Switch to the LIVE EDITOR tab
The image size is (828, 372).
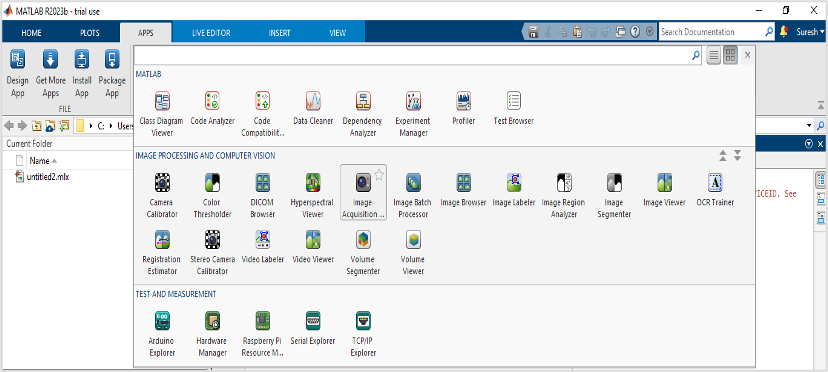(211, 33)
